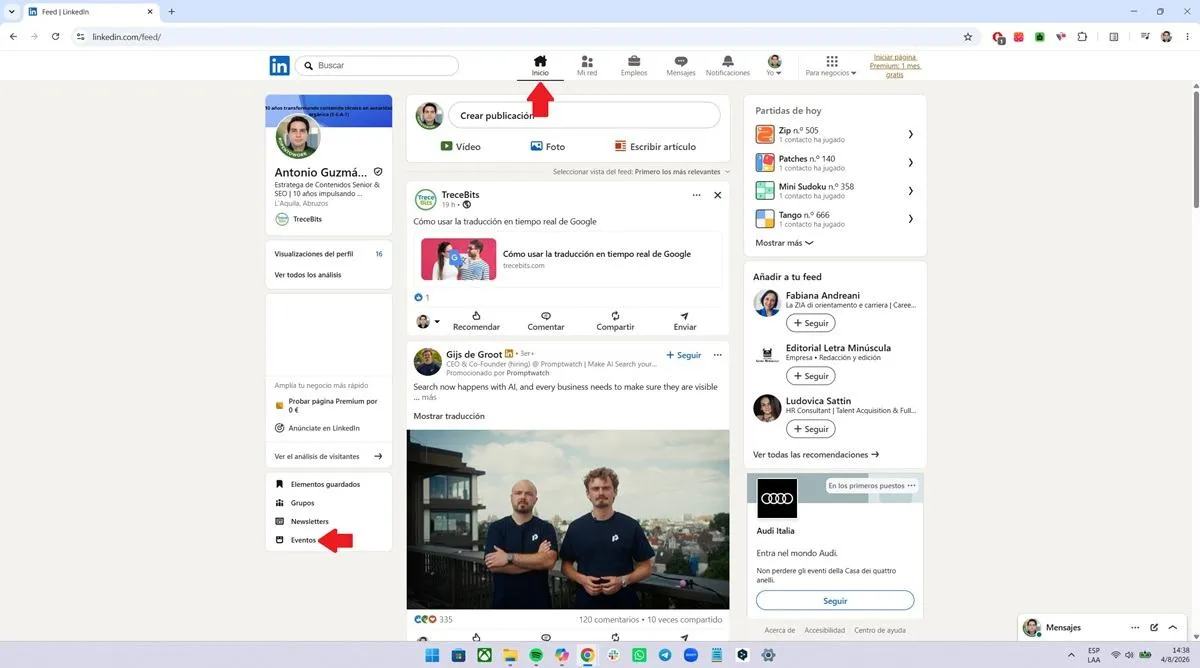The image size is (1200, 668).
Task: Open Ver todas las recomendaciones
Action: coord(816,454)
